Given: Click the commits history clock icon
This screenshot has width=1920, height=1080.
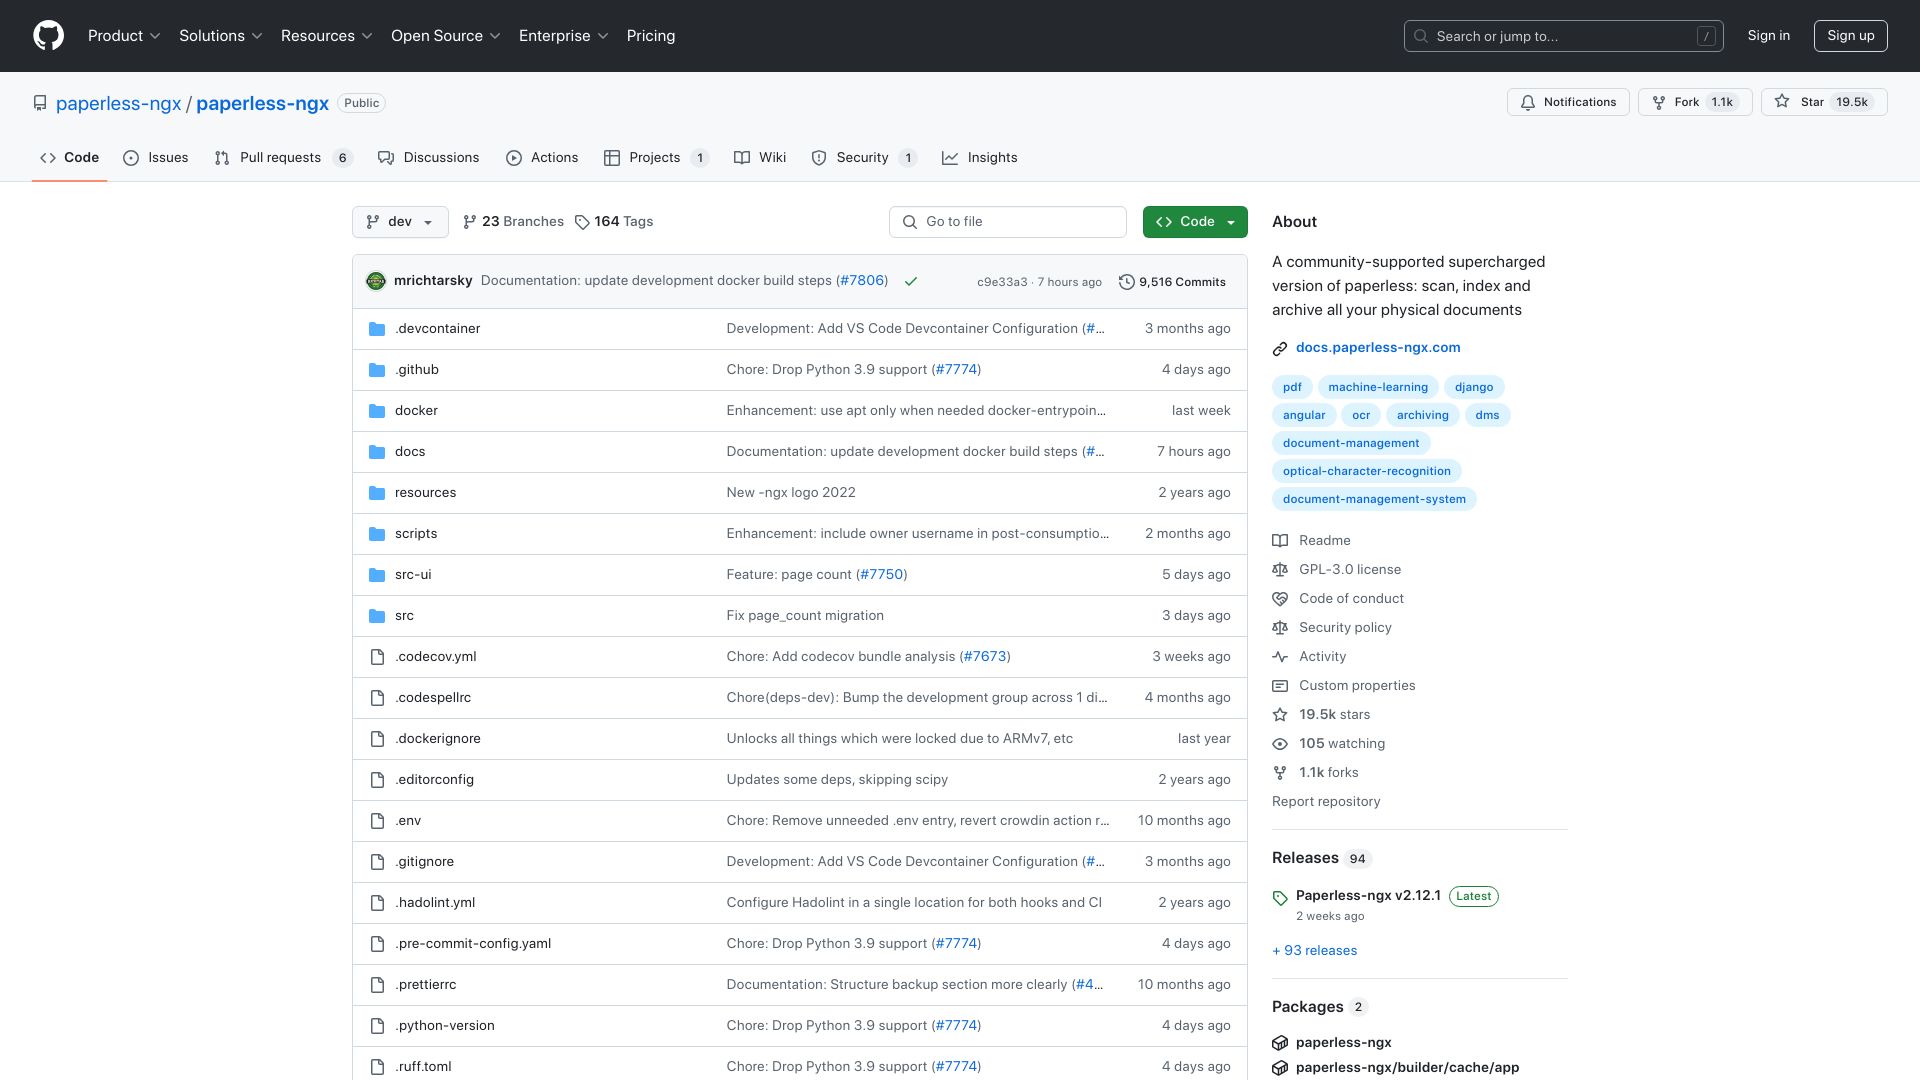Looking at the screenshot, I should [1126, 282].
